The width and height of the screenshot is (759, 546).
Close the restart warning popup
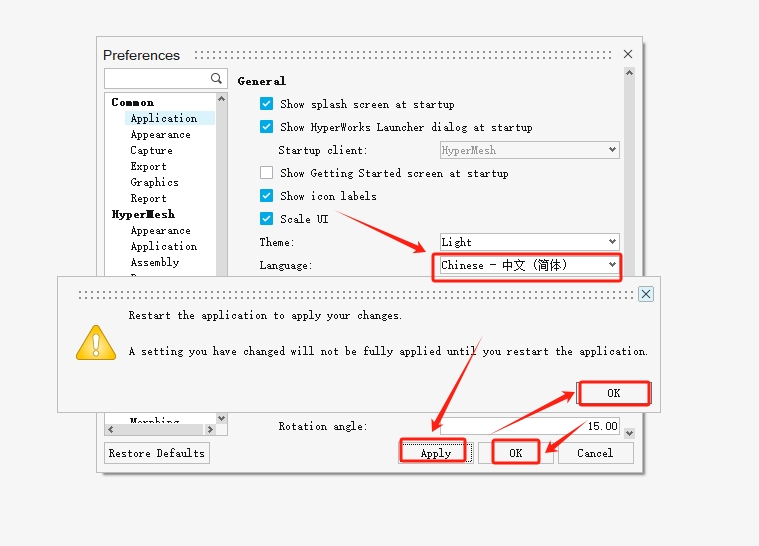click(646, 294)
